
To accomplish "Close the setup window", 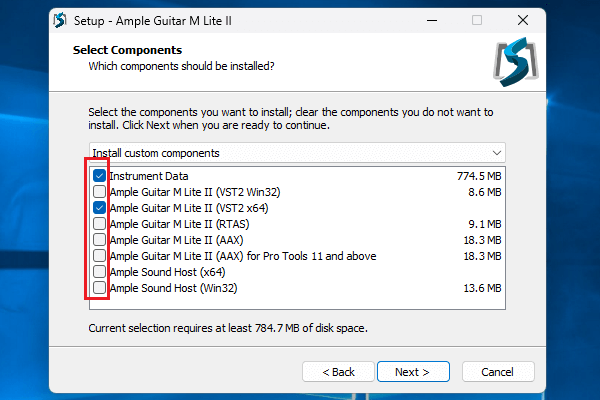I will point(522,20).
